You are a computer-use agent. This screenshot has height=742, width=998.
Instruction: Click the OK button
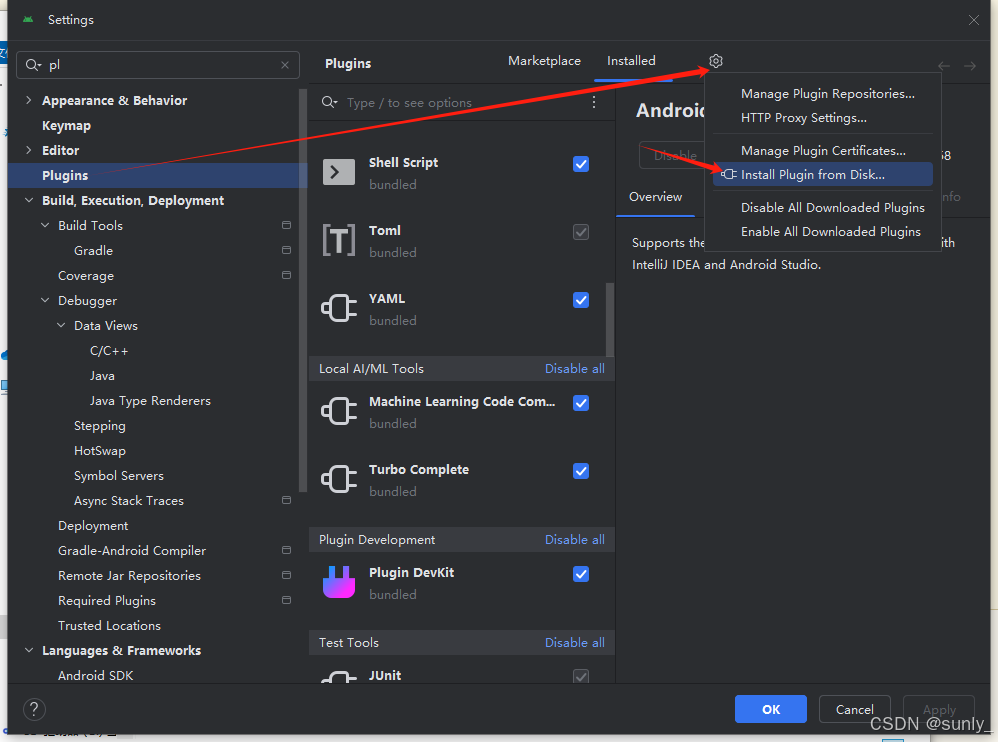click(771, 709)
